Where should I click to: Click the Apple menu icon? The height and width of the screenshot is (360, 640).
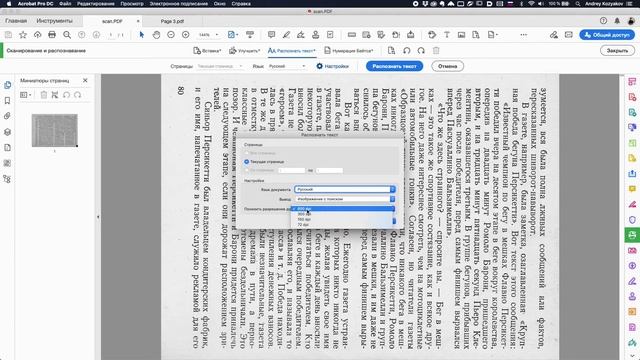8,4
